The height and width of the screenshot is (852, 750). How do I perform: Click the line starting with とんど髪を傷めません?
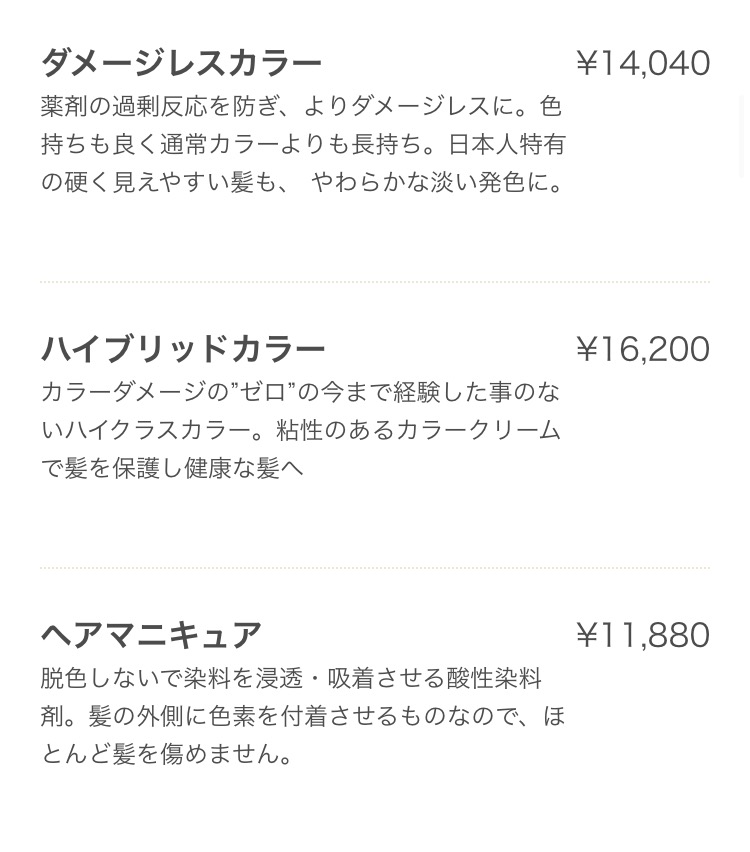pyautogui.click(x=168, y=754)
